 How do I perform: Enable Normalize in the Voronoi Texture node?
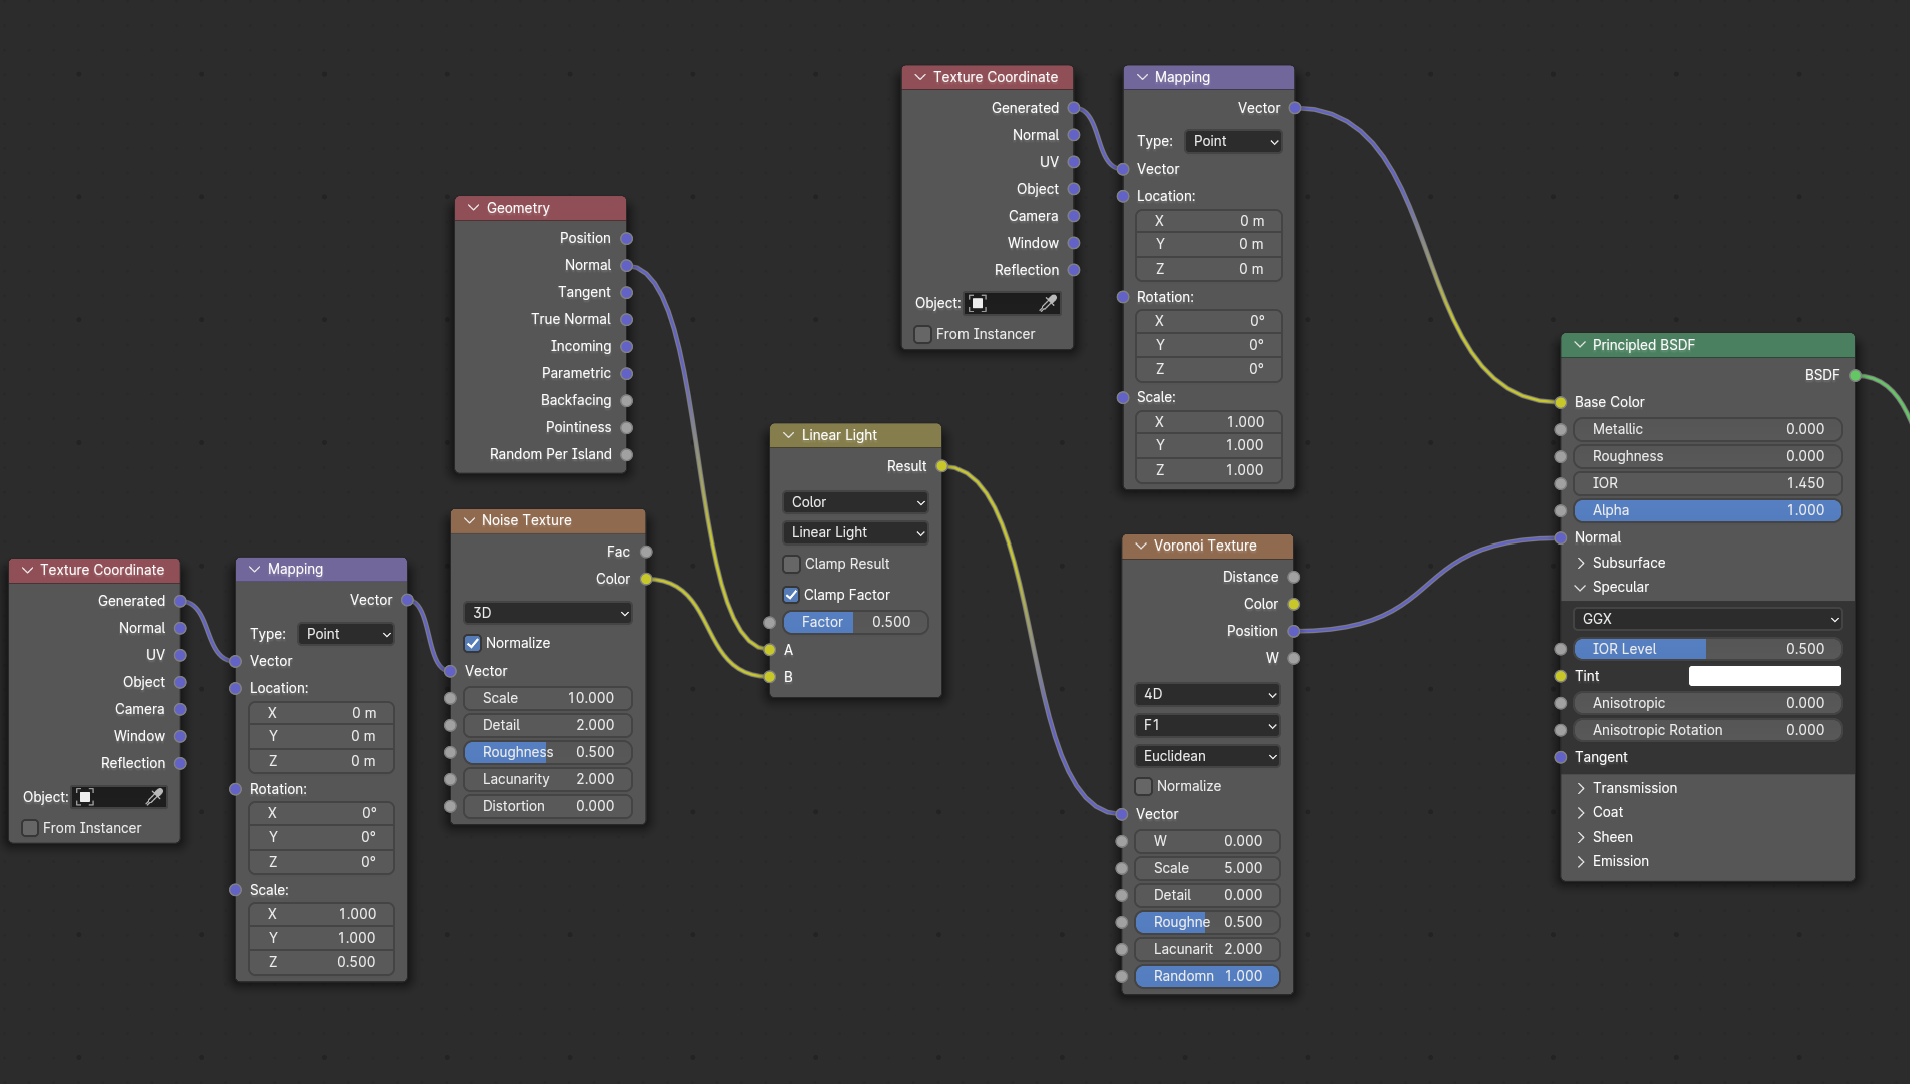tap(1144, 786)
